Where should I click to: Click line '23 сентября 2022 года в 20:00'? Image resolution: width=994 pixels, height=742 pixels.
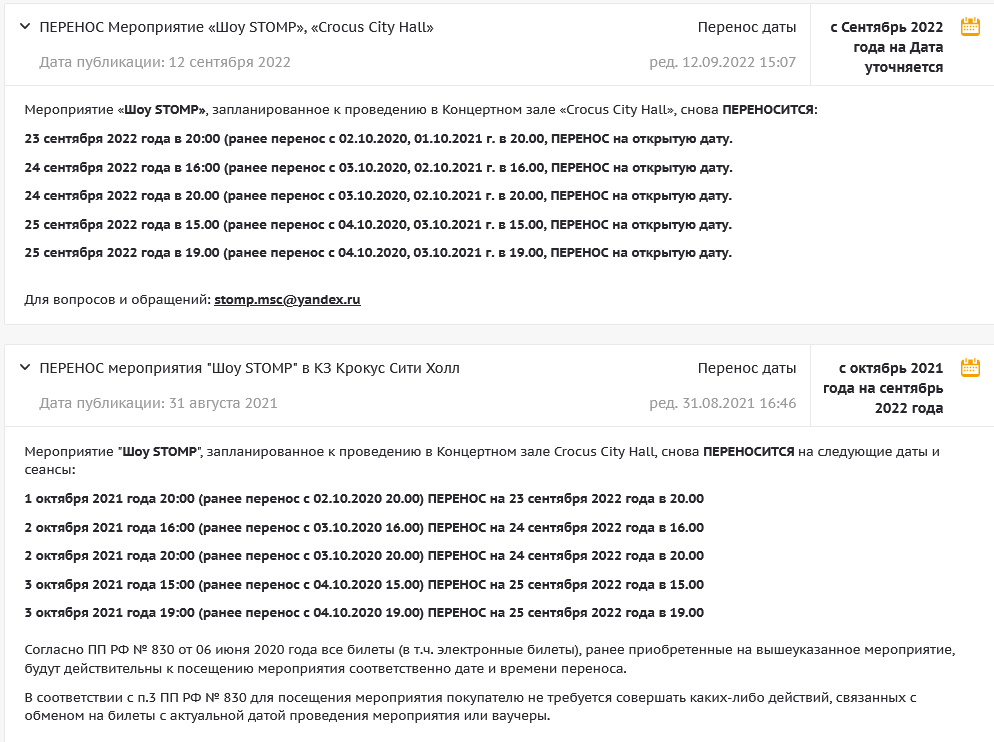(x=378, y=138)
